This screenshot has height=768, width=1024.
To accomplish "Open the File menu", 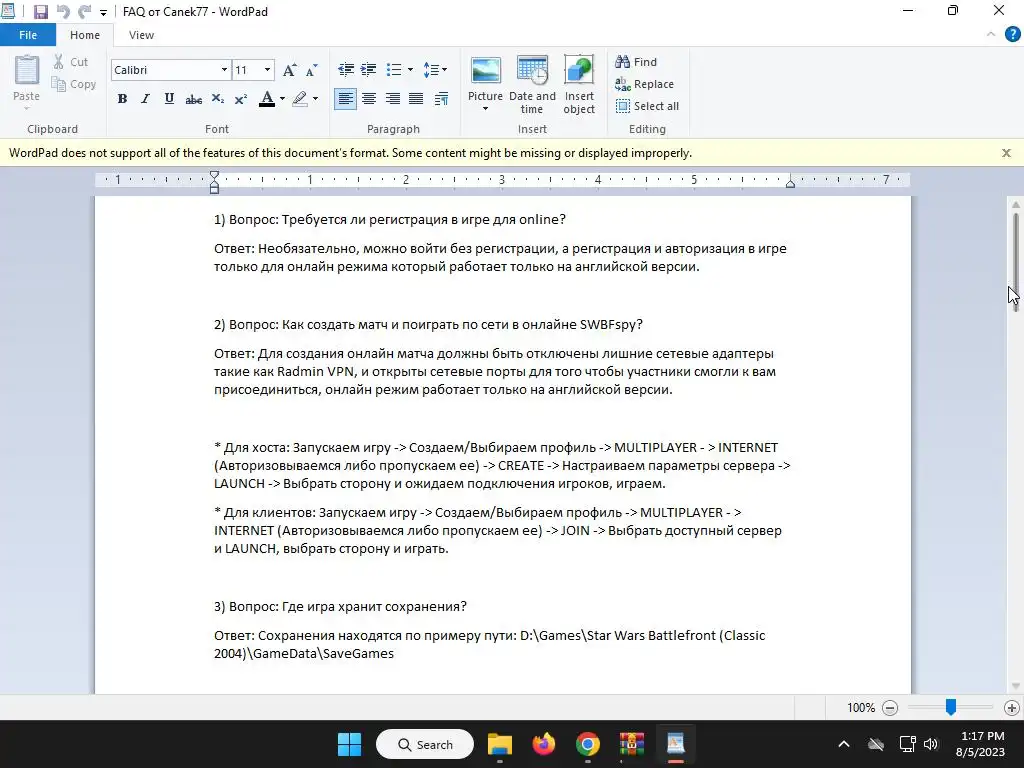I will pyautogui.click(x=28, y=35).
